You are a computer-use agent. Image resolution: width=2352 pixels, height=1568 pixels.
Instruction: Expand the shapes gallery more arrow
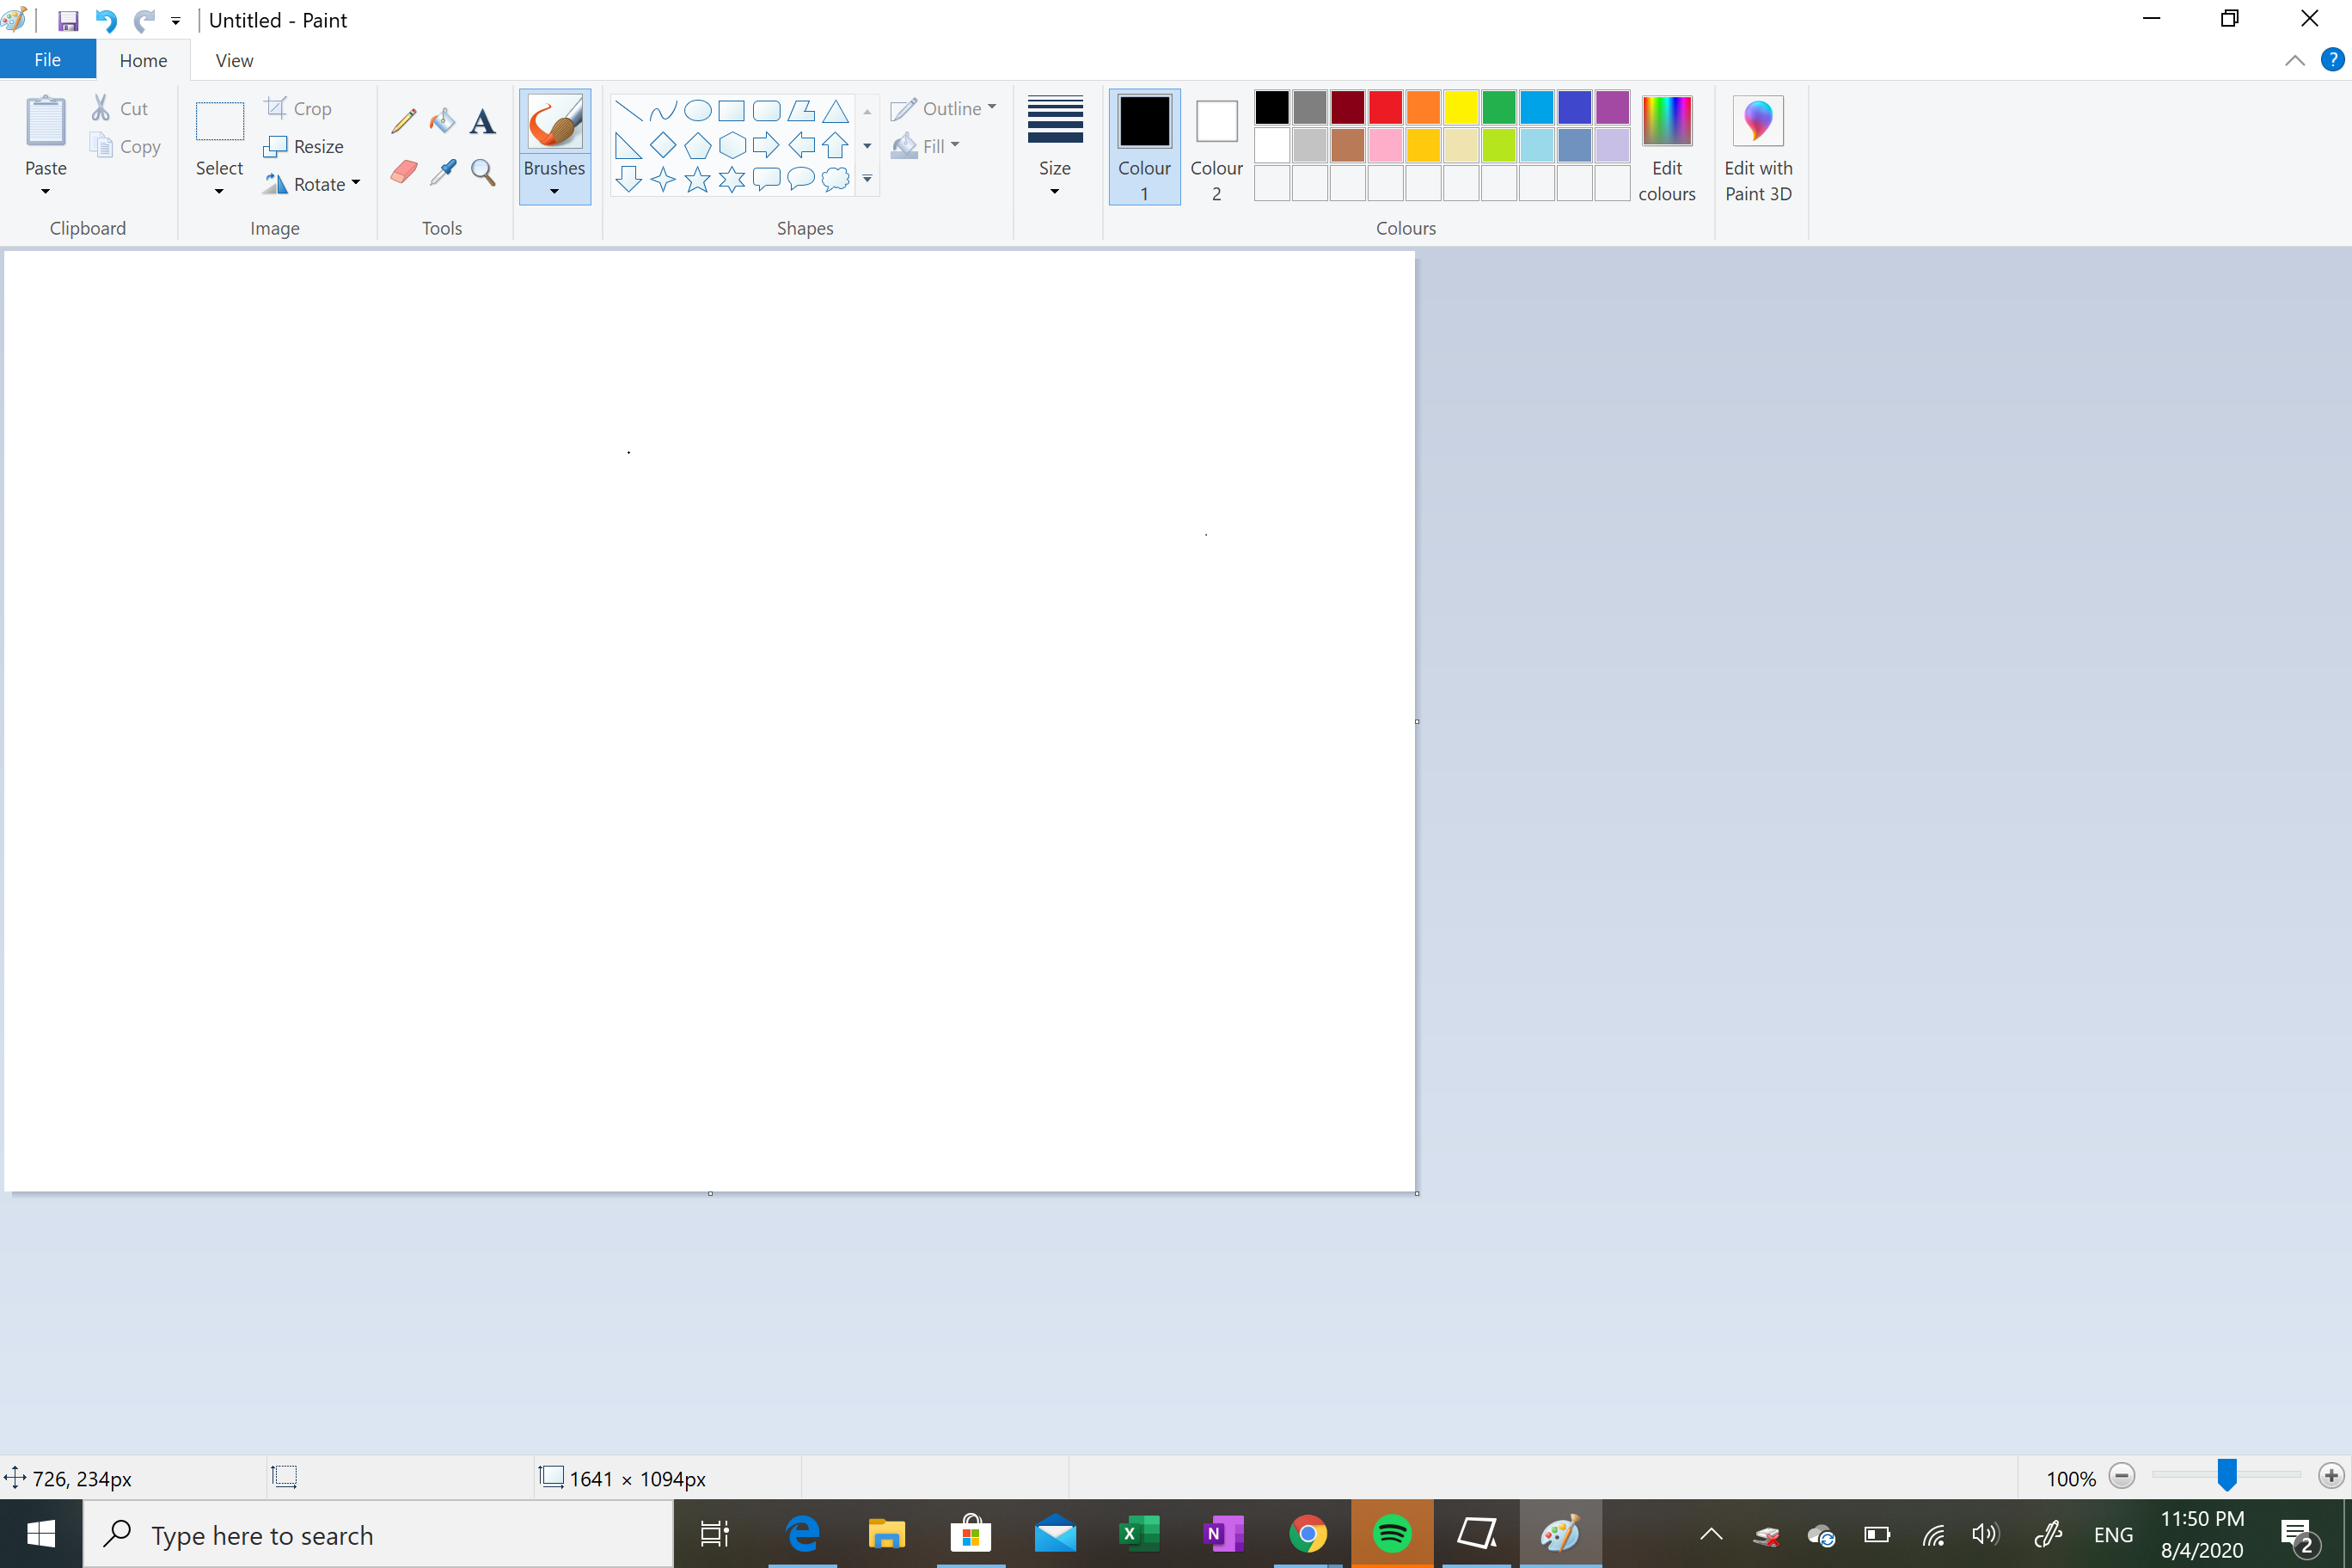click(867, 179)
